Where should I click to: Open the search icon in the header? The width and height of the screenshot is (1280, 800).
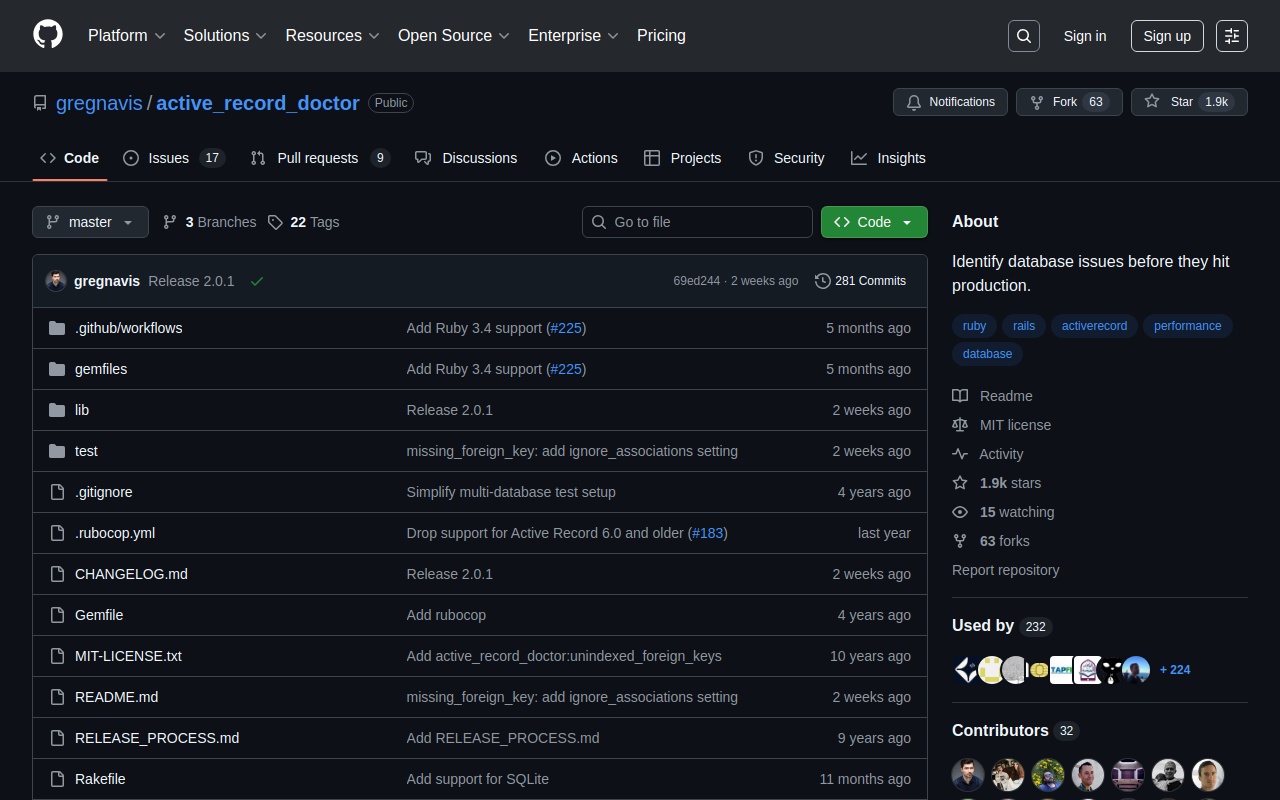pyautogui.click(x=1023, y=35)
